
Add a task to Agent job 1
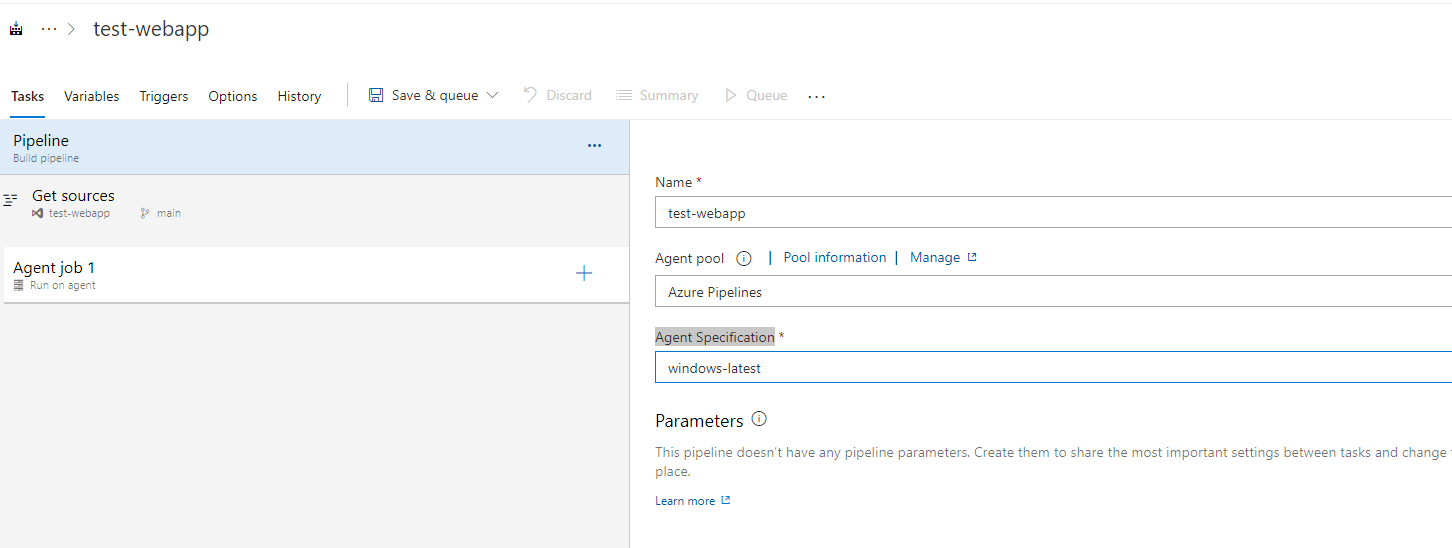click(x=584, y=273)
